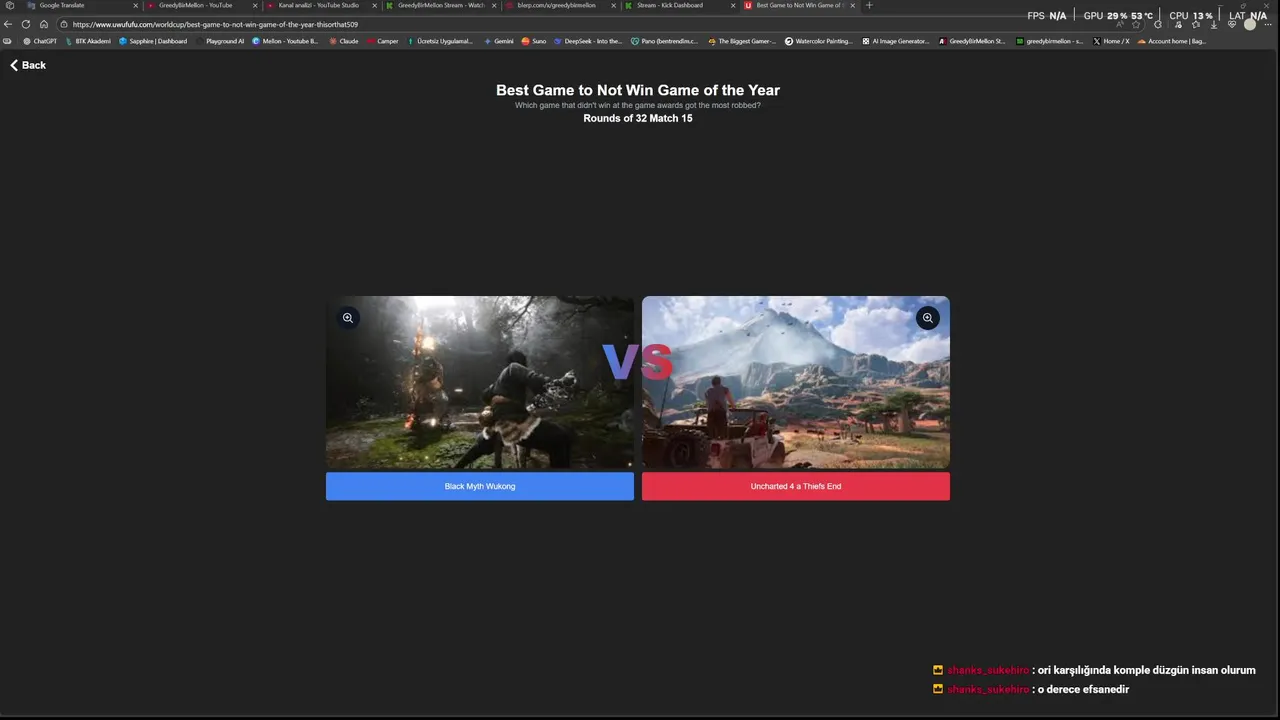View site information lock icon
This screenshot has width=1280, height=720.
[64, 24]
